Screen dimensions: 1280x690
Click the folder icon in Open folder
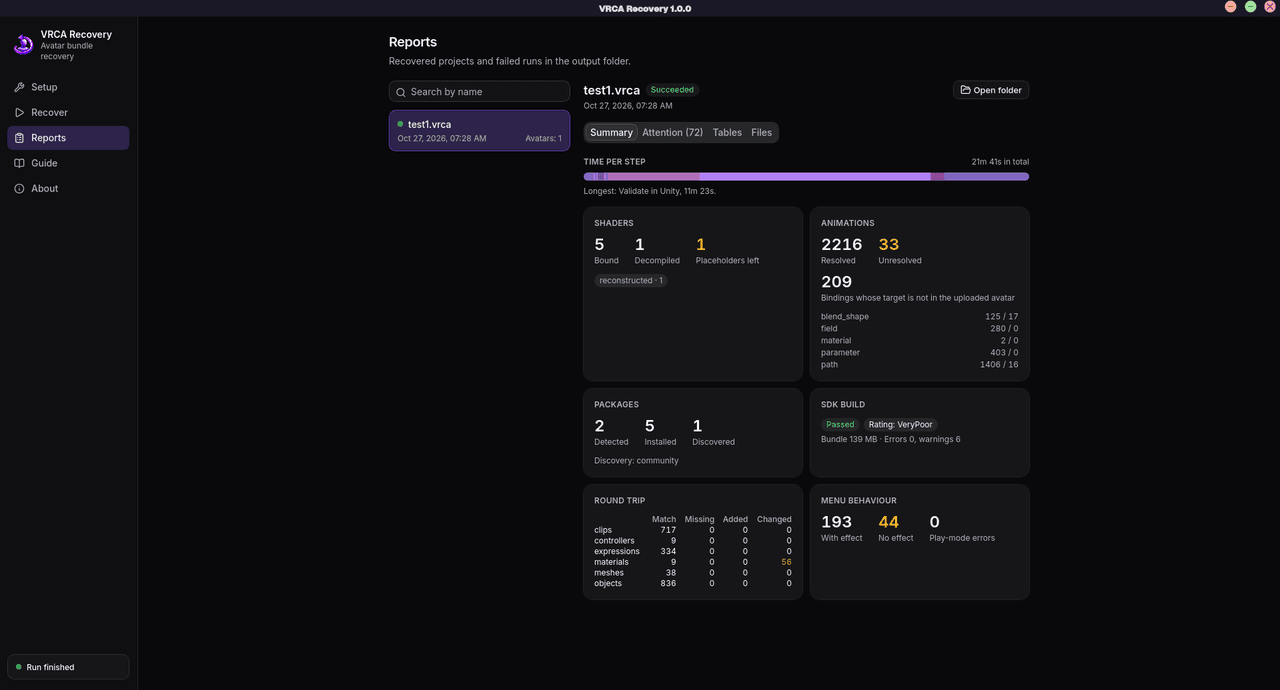pyautogui.click(x=965, y=90)
